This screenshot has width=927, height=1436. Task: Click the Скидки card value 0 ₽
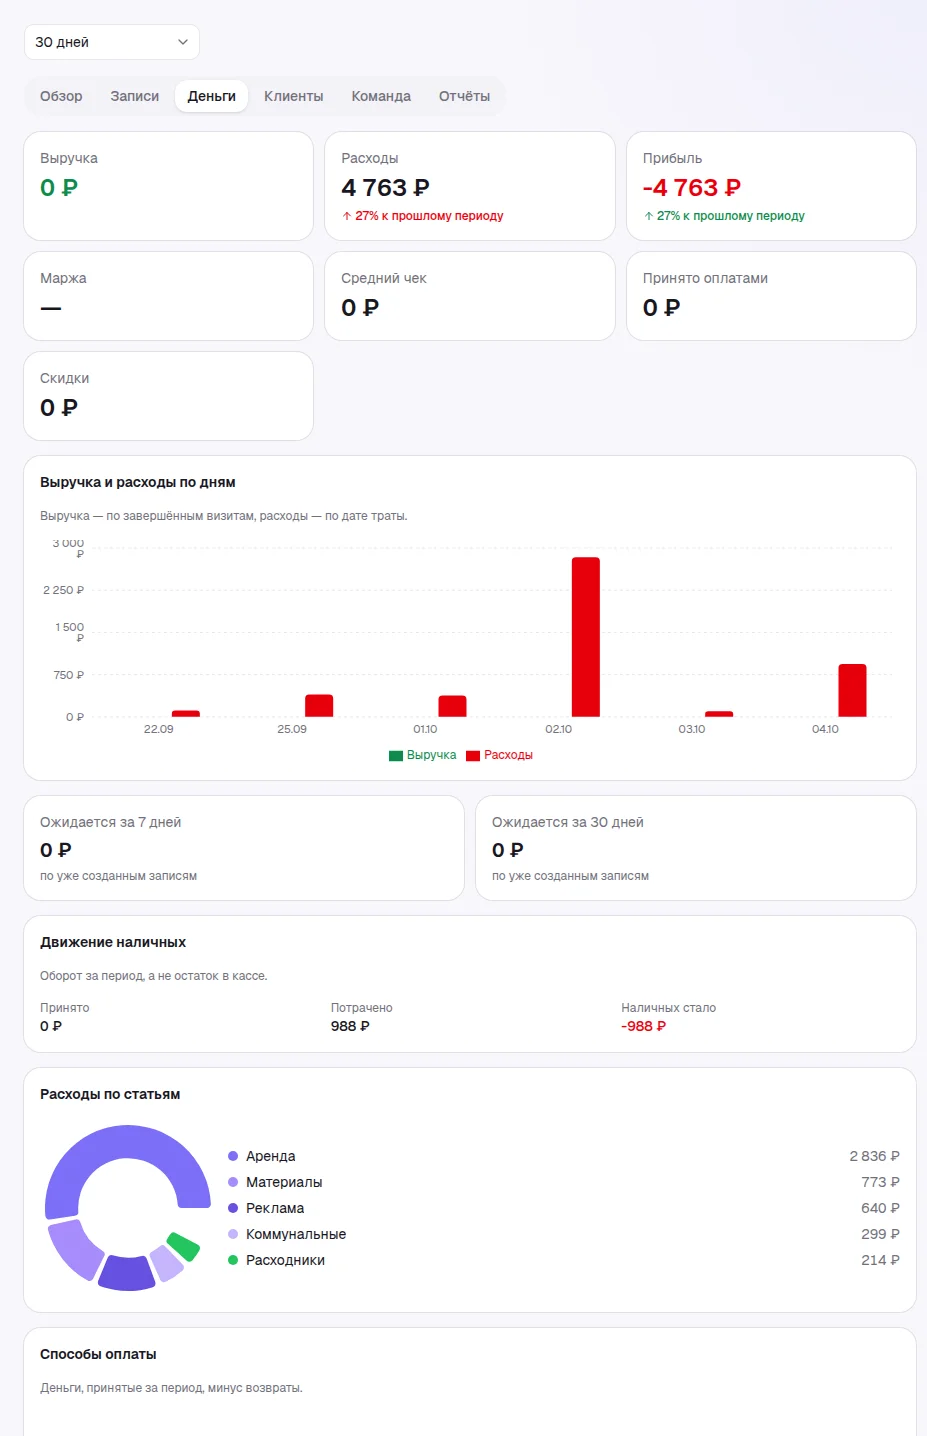[x=59, y=408]
